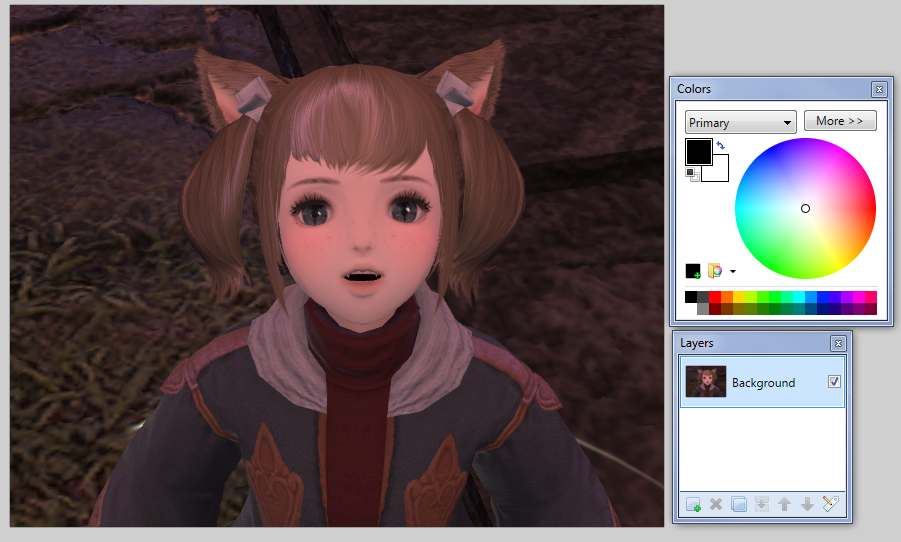Expand the palette management dropdown arrow

pos(733,271)
